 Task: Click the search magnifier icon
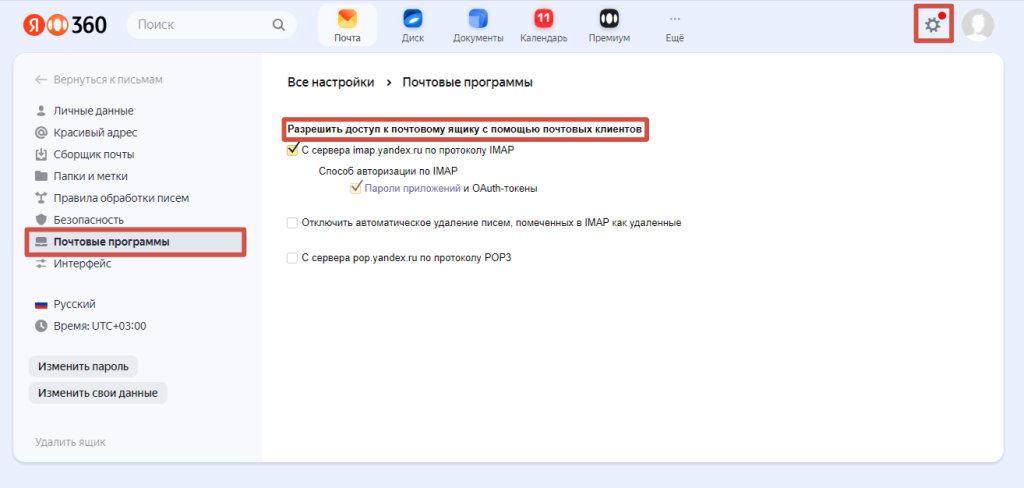click(x=278, y=25)
